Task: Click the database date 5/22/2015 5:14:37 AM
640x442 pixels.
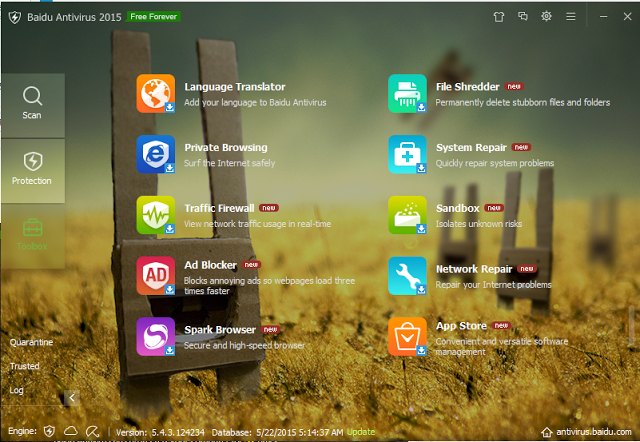Action: click(300, 432)
